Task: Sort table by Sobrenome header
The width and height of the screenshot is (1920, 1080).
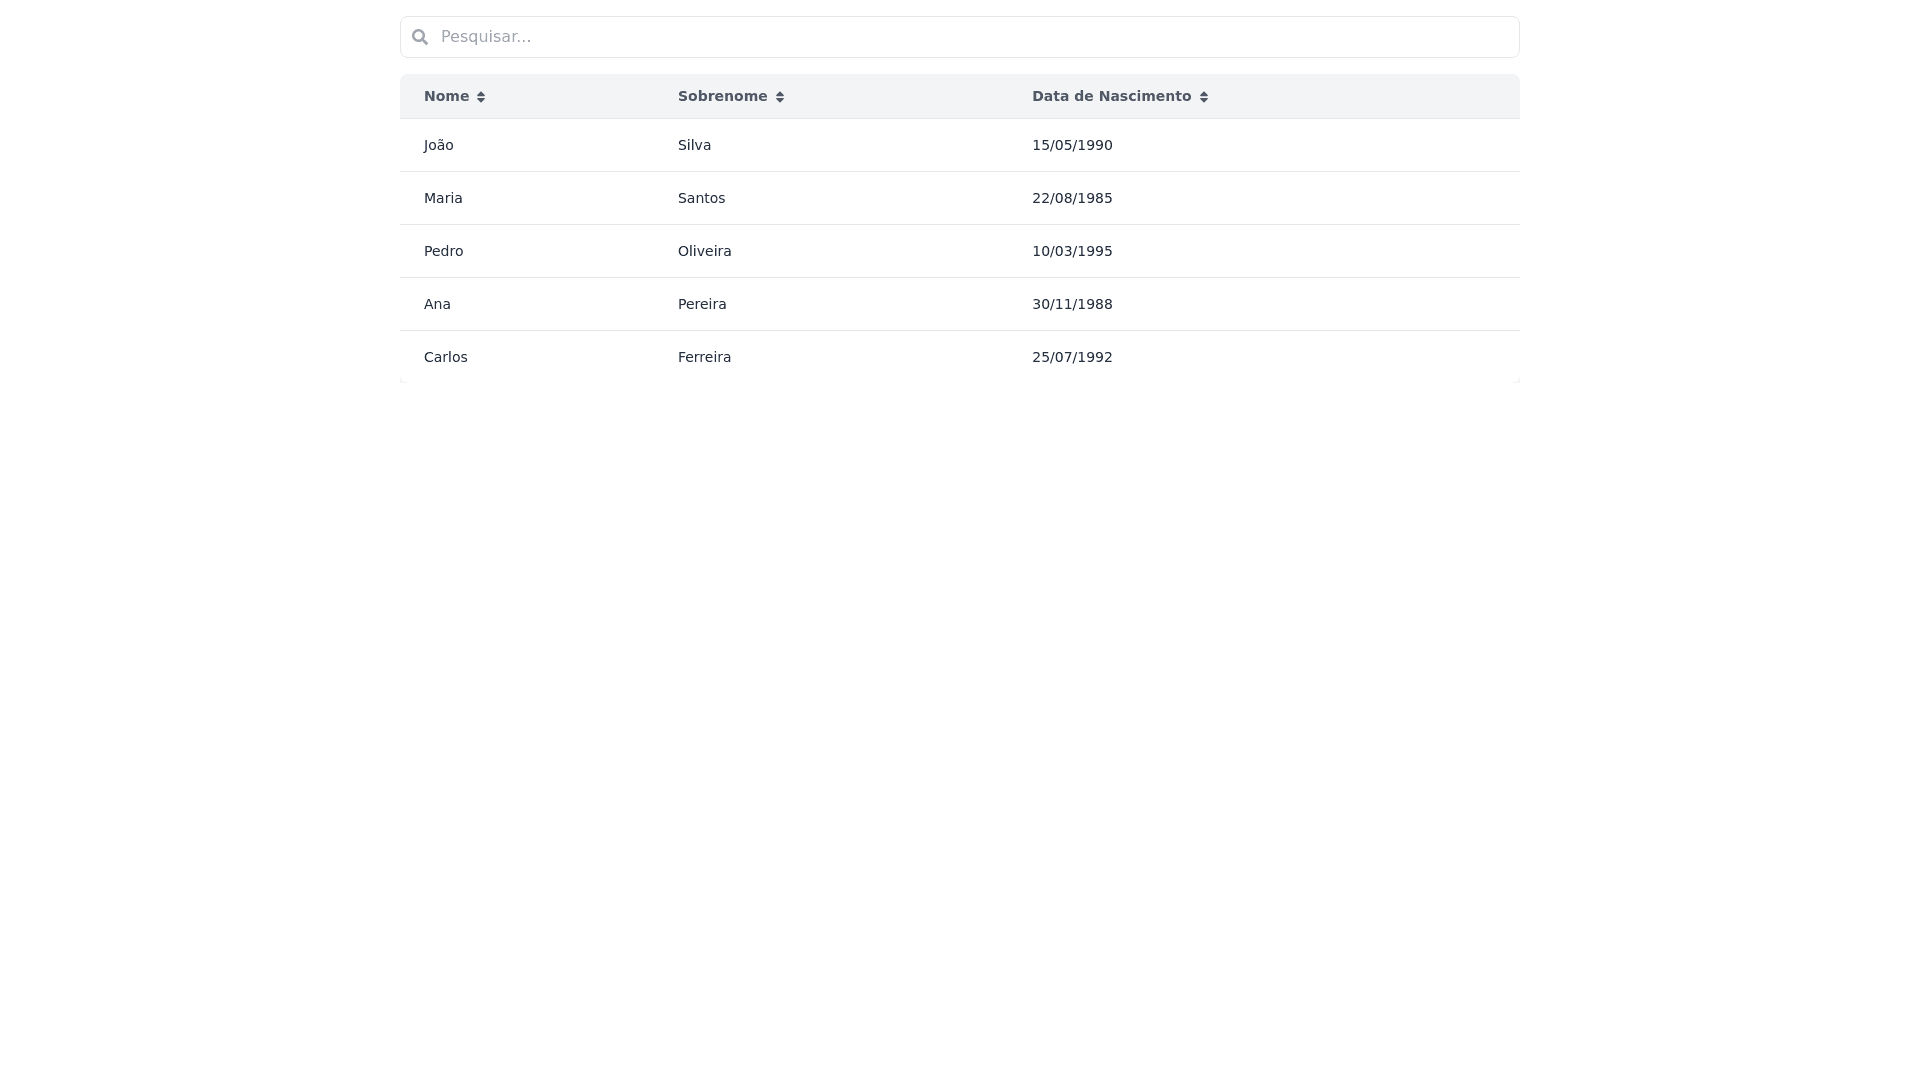Action: tap(722, 96)
